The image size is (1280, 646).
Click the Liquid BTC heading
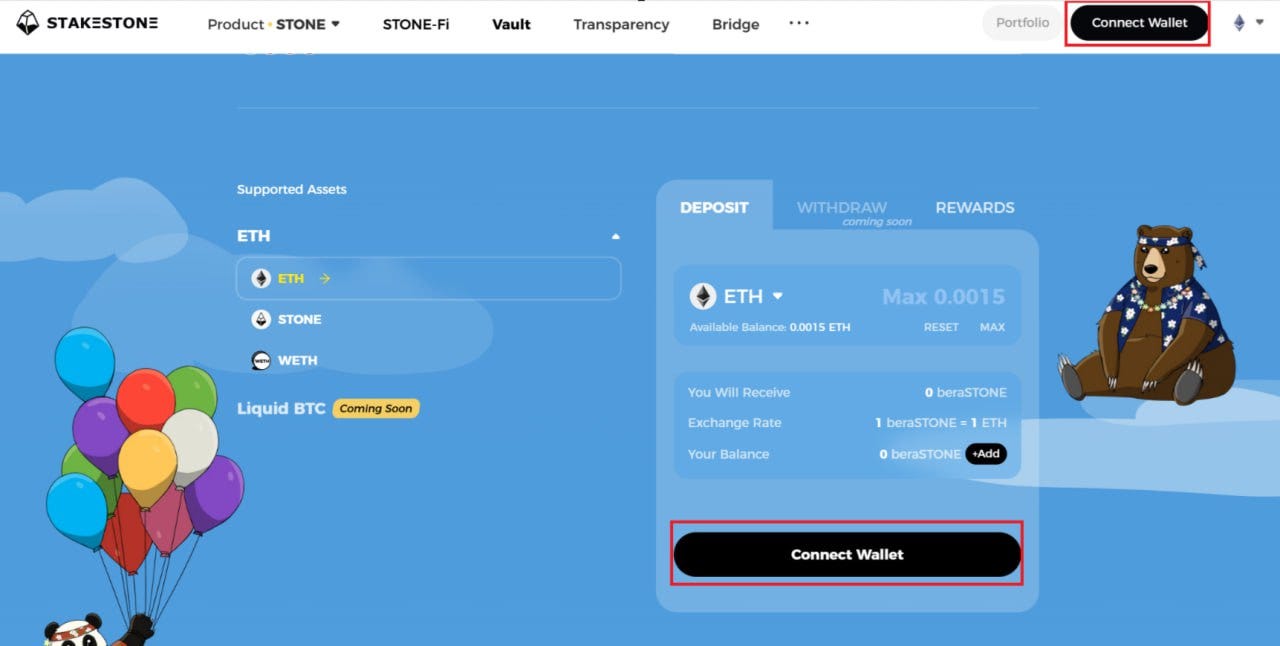[x=281, y=408]
